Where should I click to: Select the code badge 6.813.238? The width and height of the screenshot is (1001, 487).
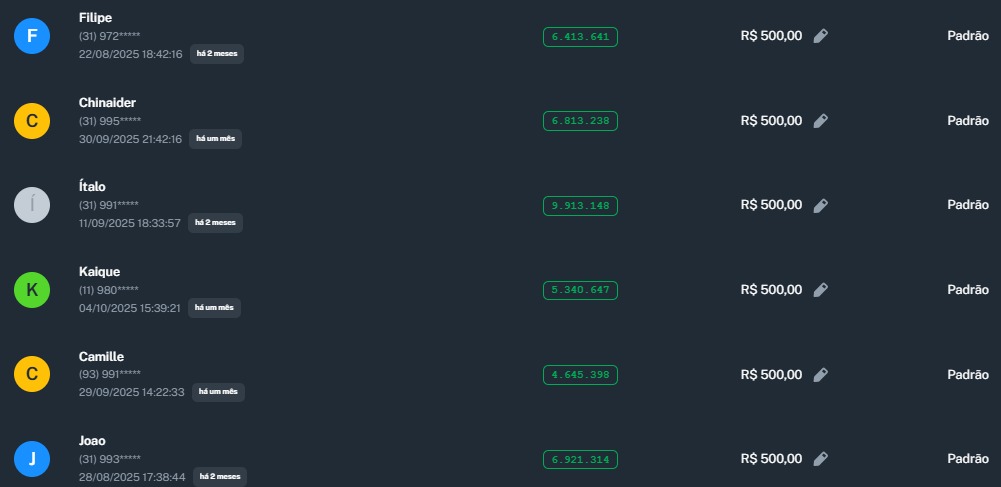[580, 121]
